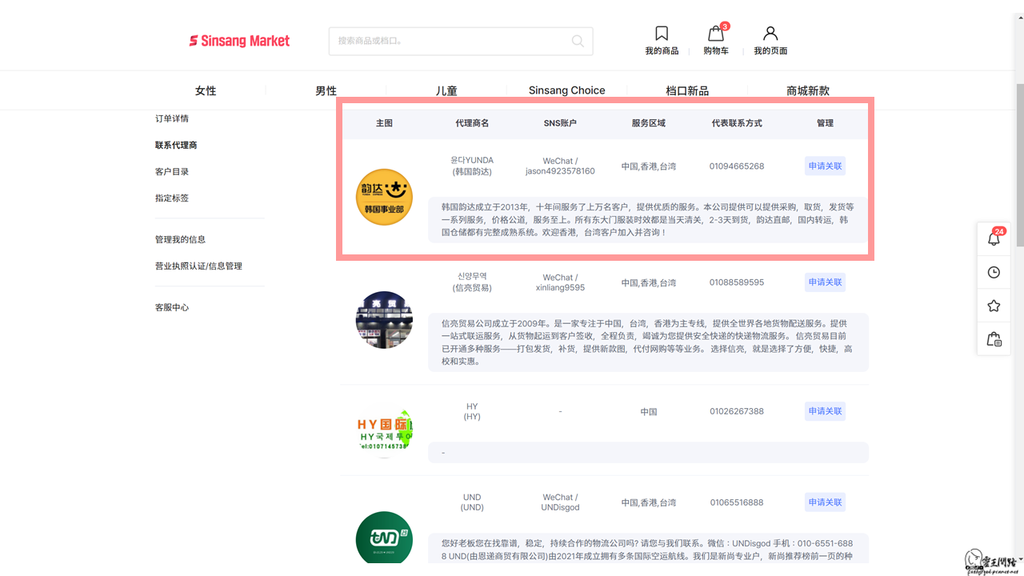Click the YUNDA agent description text
The image size is (1024, 576).
click(x=648, y=219)
